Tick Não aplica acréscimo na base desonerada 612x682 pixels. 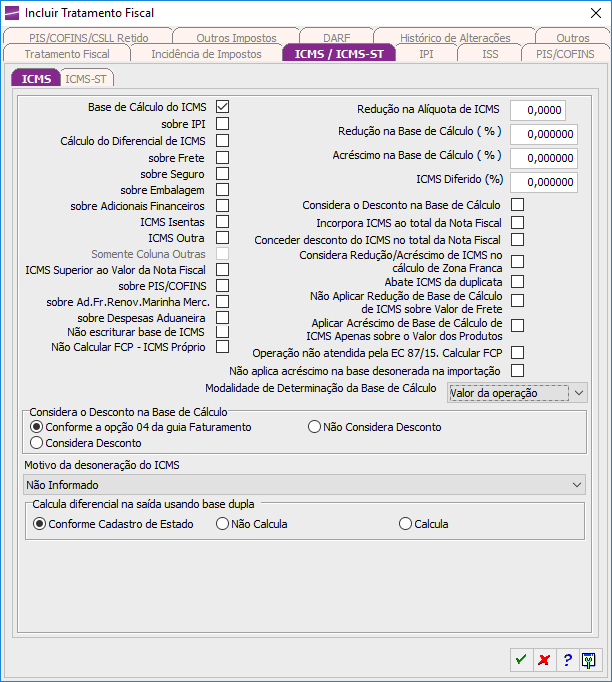pyautogui.click(x=518, y=371)
